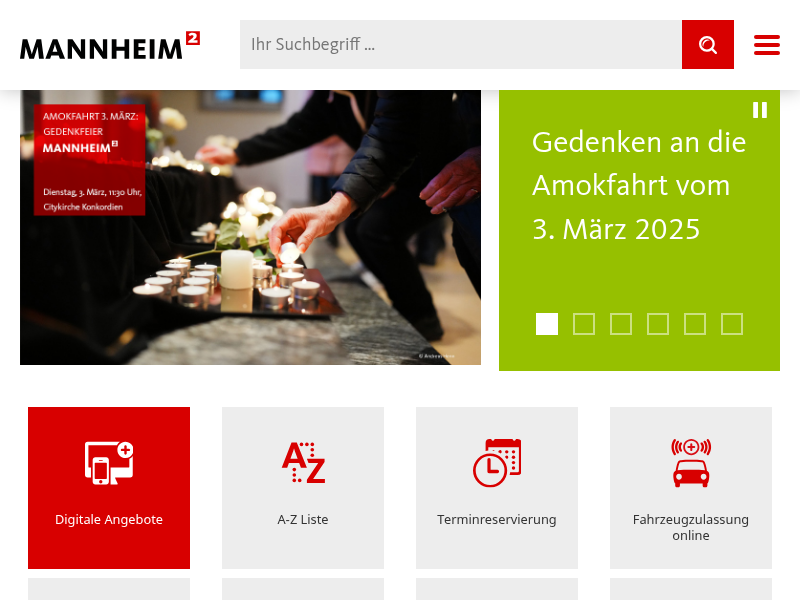The height and width of the screenshot is (600, 800).
Task: Click the Terminreservierung clock calendar icon
Action: pyautogui.click(x=497, y=463)
